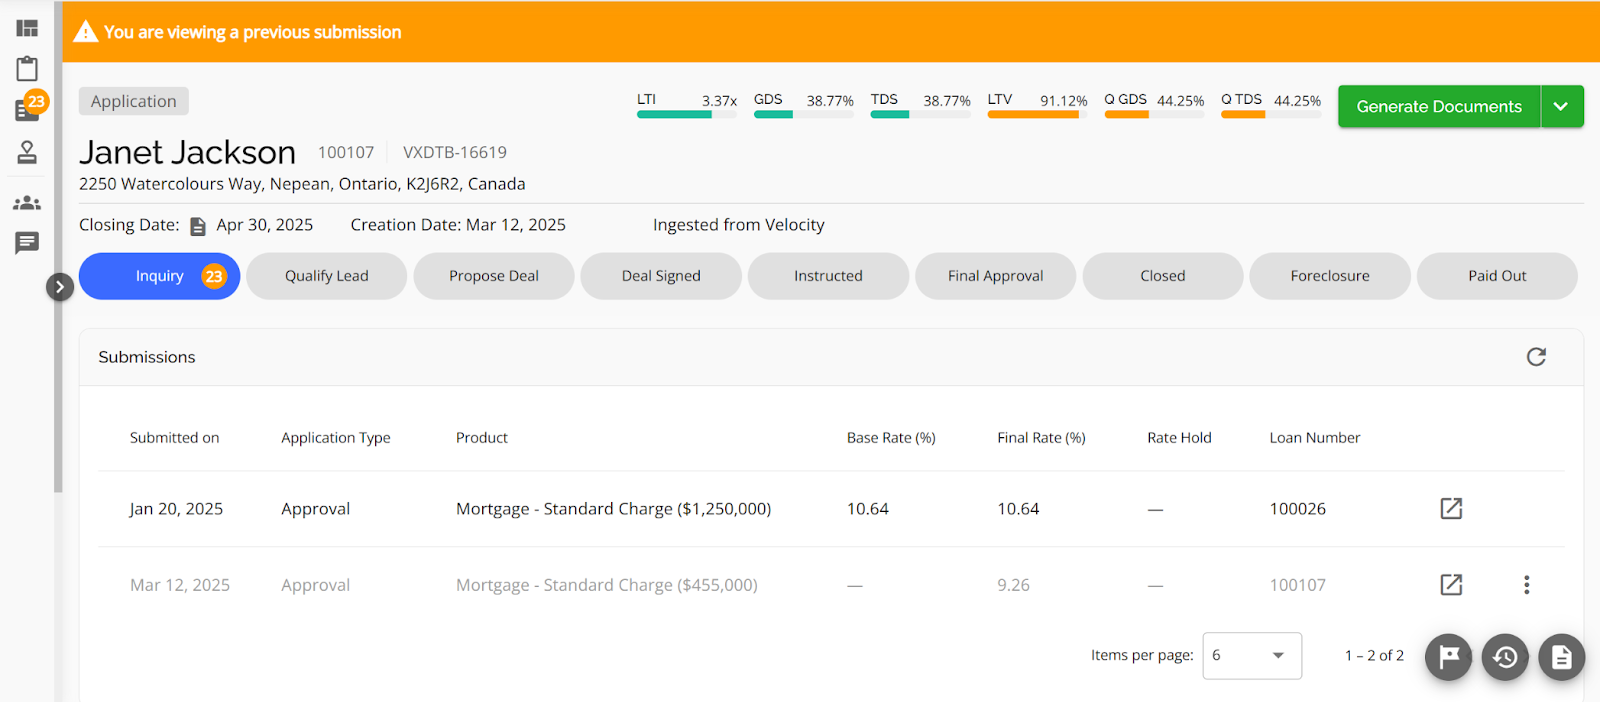Expand the Generate Documents dropdown arrow
The width and height of the screenshot is (1600, 702).
point(1561,106)
